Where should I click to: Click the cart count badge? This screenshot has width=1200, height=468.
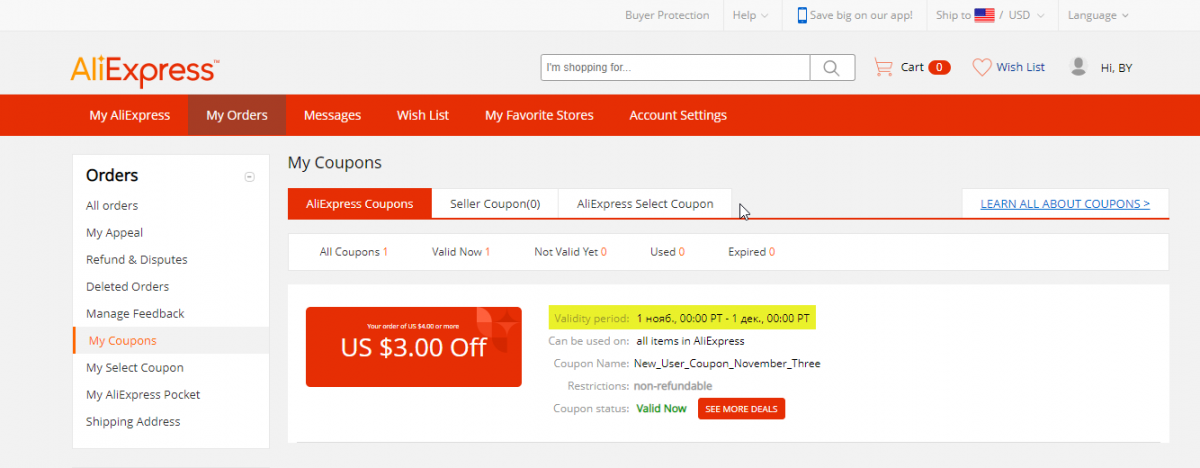[939, 67]
